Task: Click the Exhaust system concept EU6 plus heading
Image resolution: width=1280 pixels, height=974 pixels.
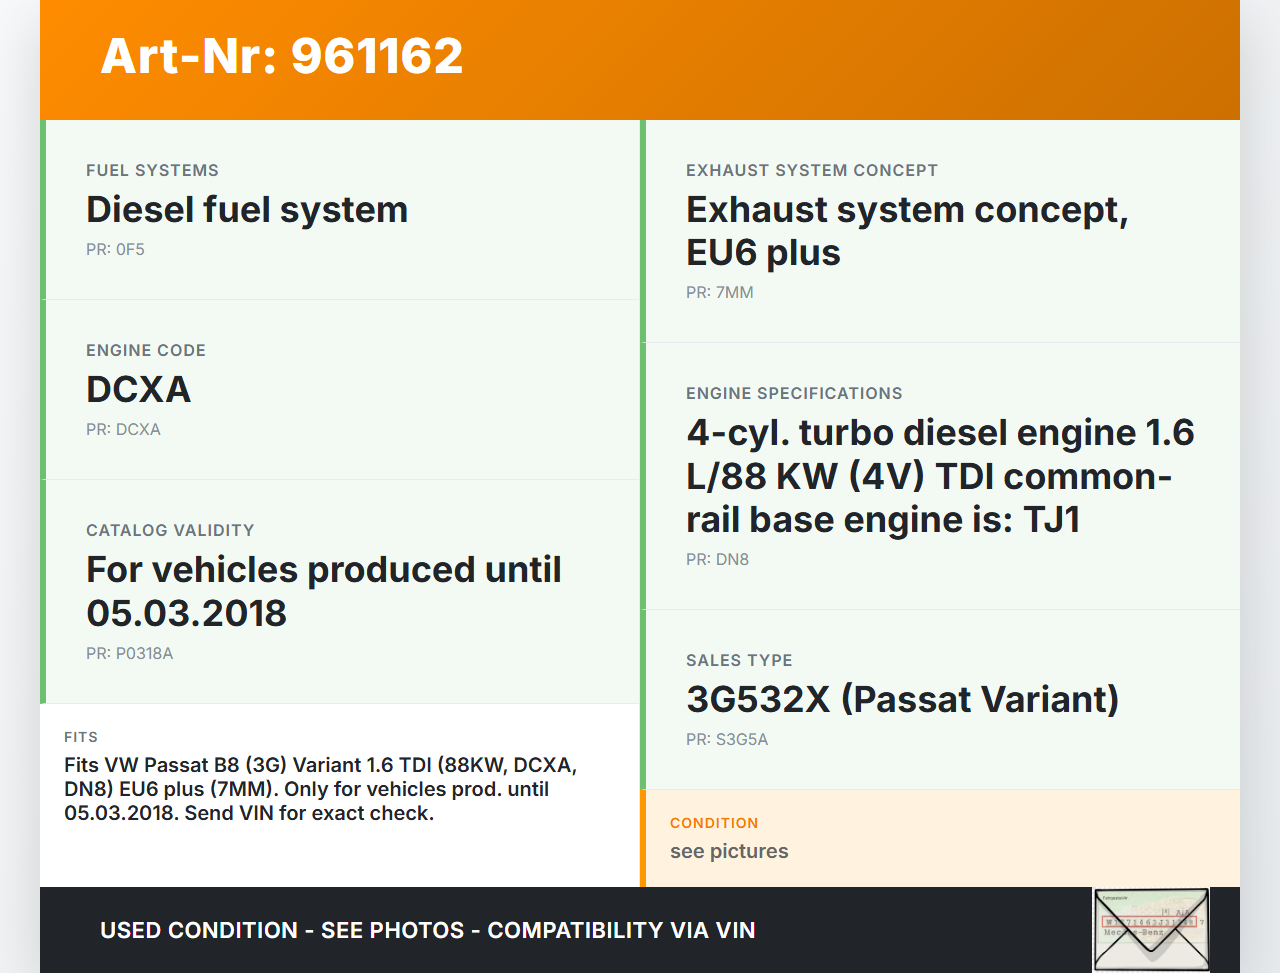Action: point(906,231)
